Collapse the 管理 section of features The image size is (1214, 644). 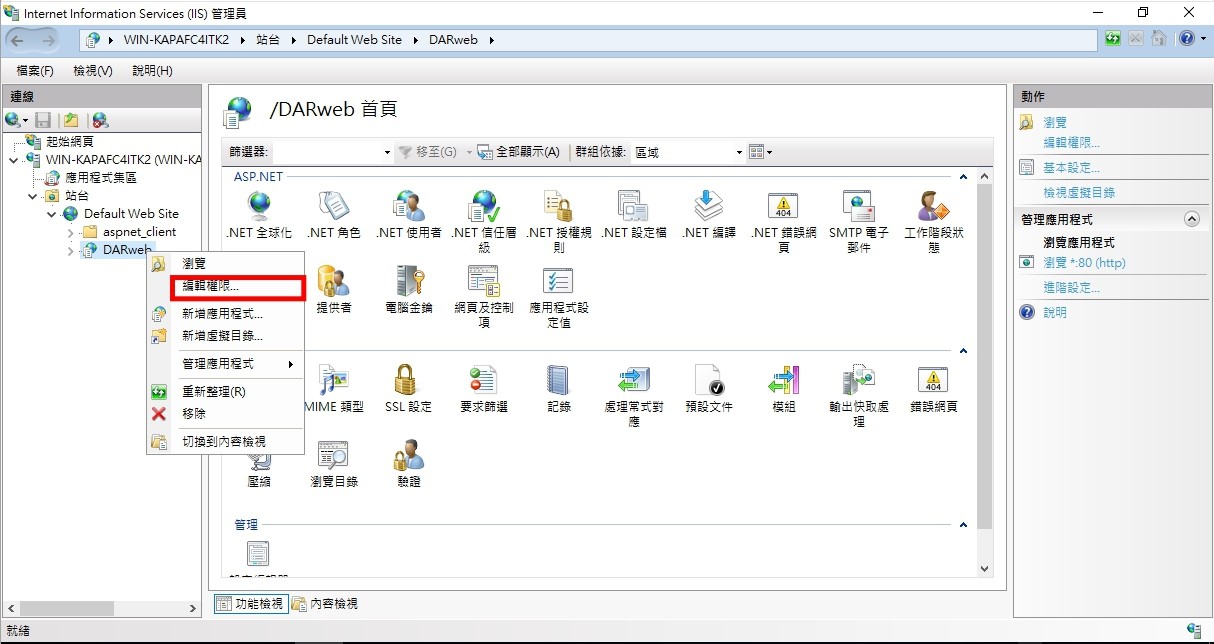coord(964,525)
